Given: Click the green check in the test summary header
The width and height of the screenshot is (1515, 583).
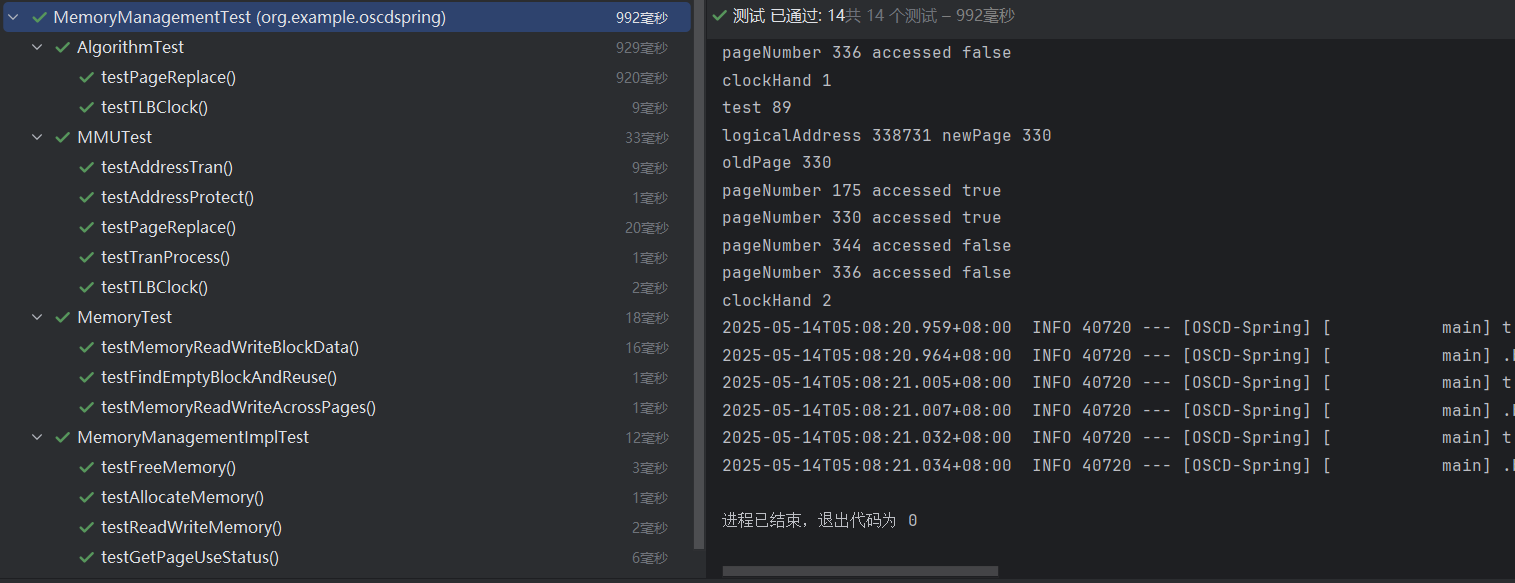Looking at the screenshot, I should (x=719, y=15).
